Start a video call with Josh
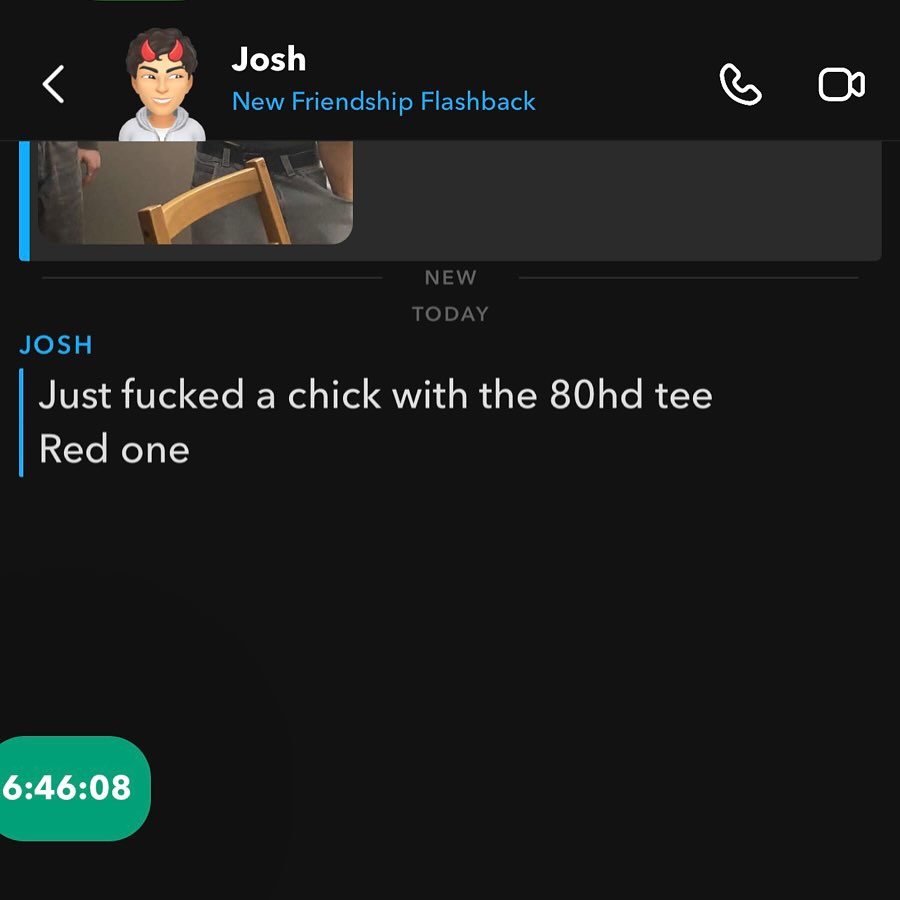 (x=841, y=85)
